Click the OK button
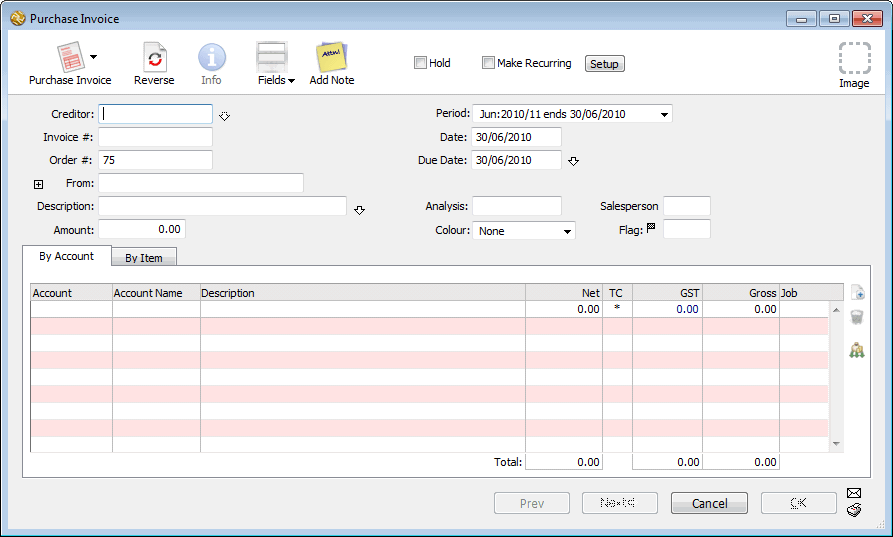 click(798, 503)
